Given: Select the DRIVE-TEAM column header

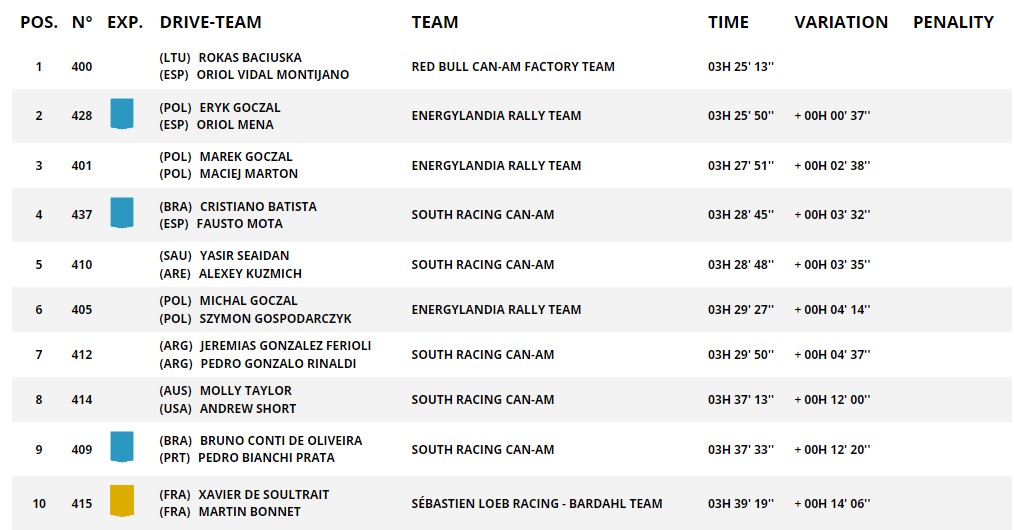Looking at the screenshot, I should point(211,22).
